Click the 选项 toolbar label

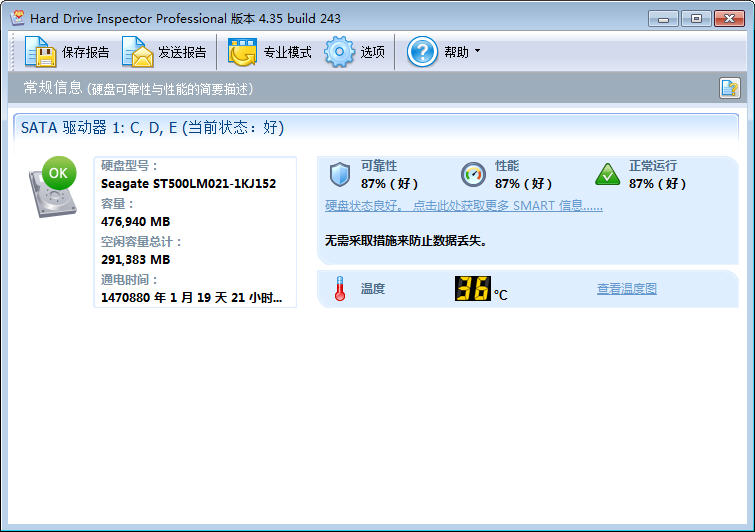click(373, 52)
